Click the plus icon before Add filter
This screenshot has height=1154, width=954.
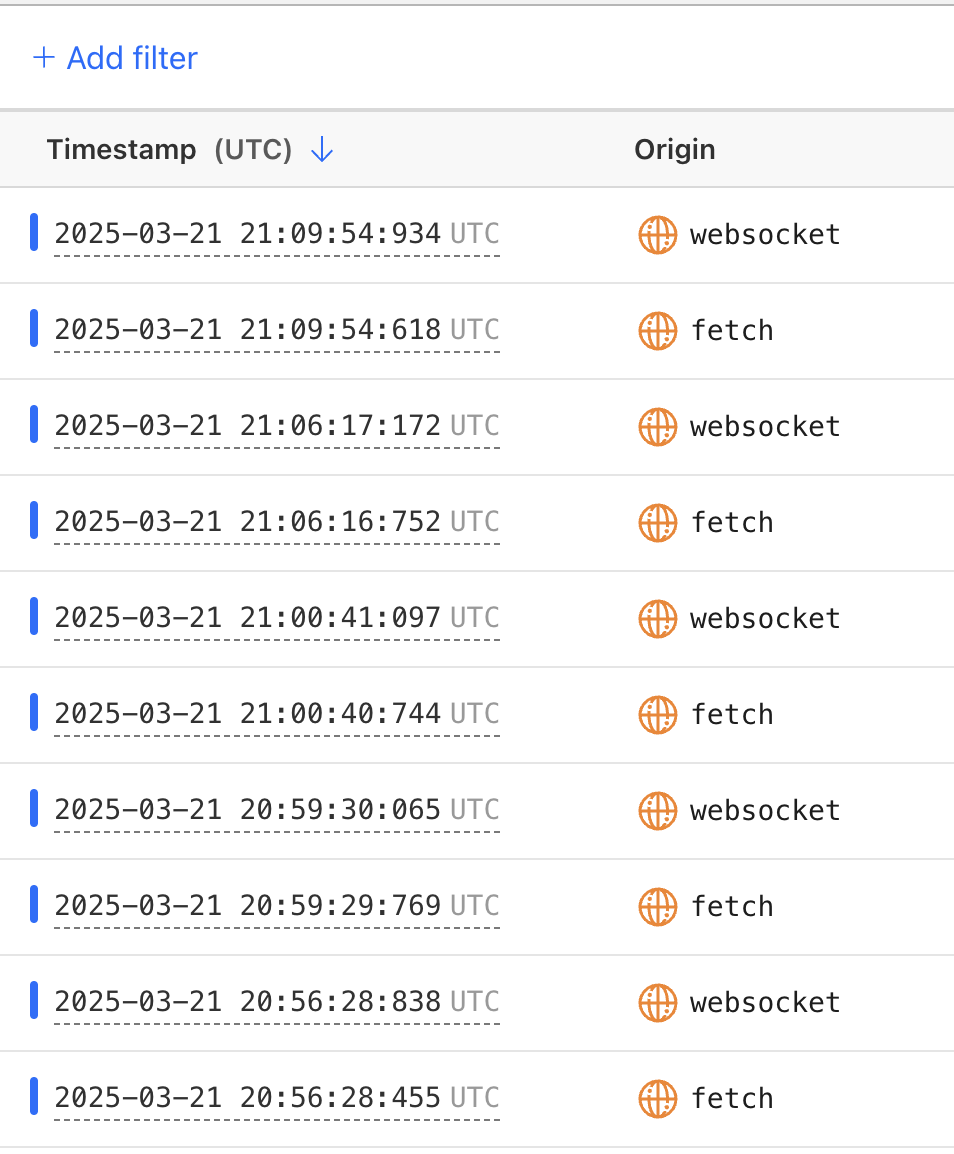coord(44,58)
